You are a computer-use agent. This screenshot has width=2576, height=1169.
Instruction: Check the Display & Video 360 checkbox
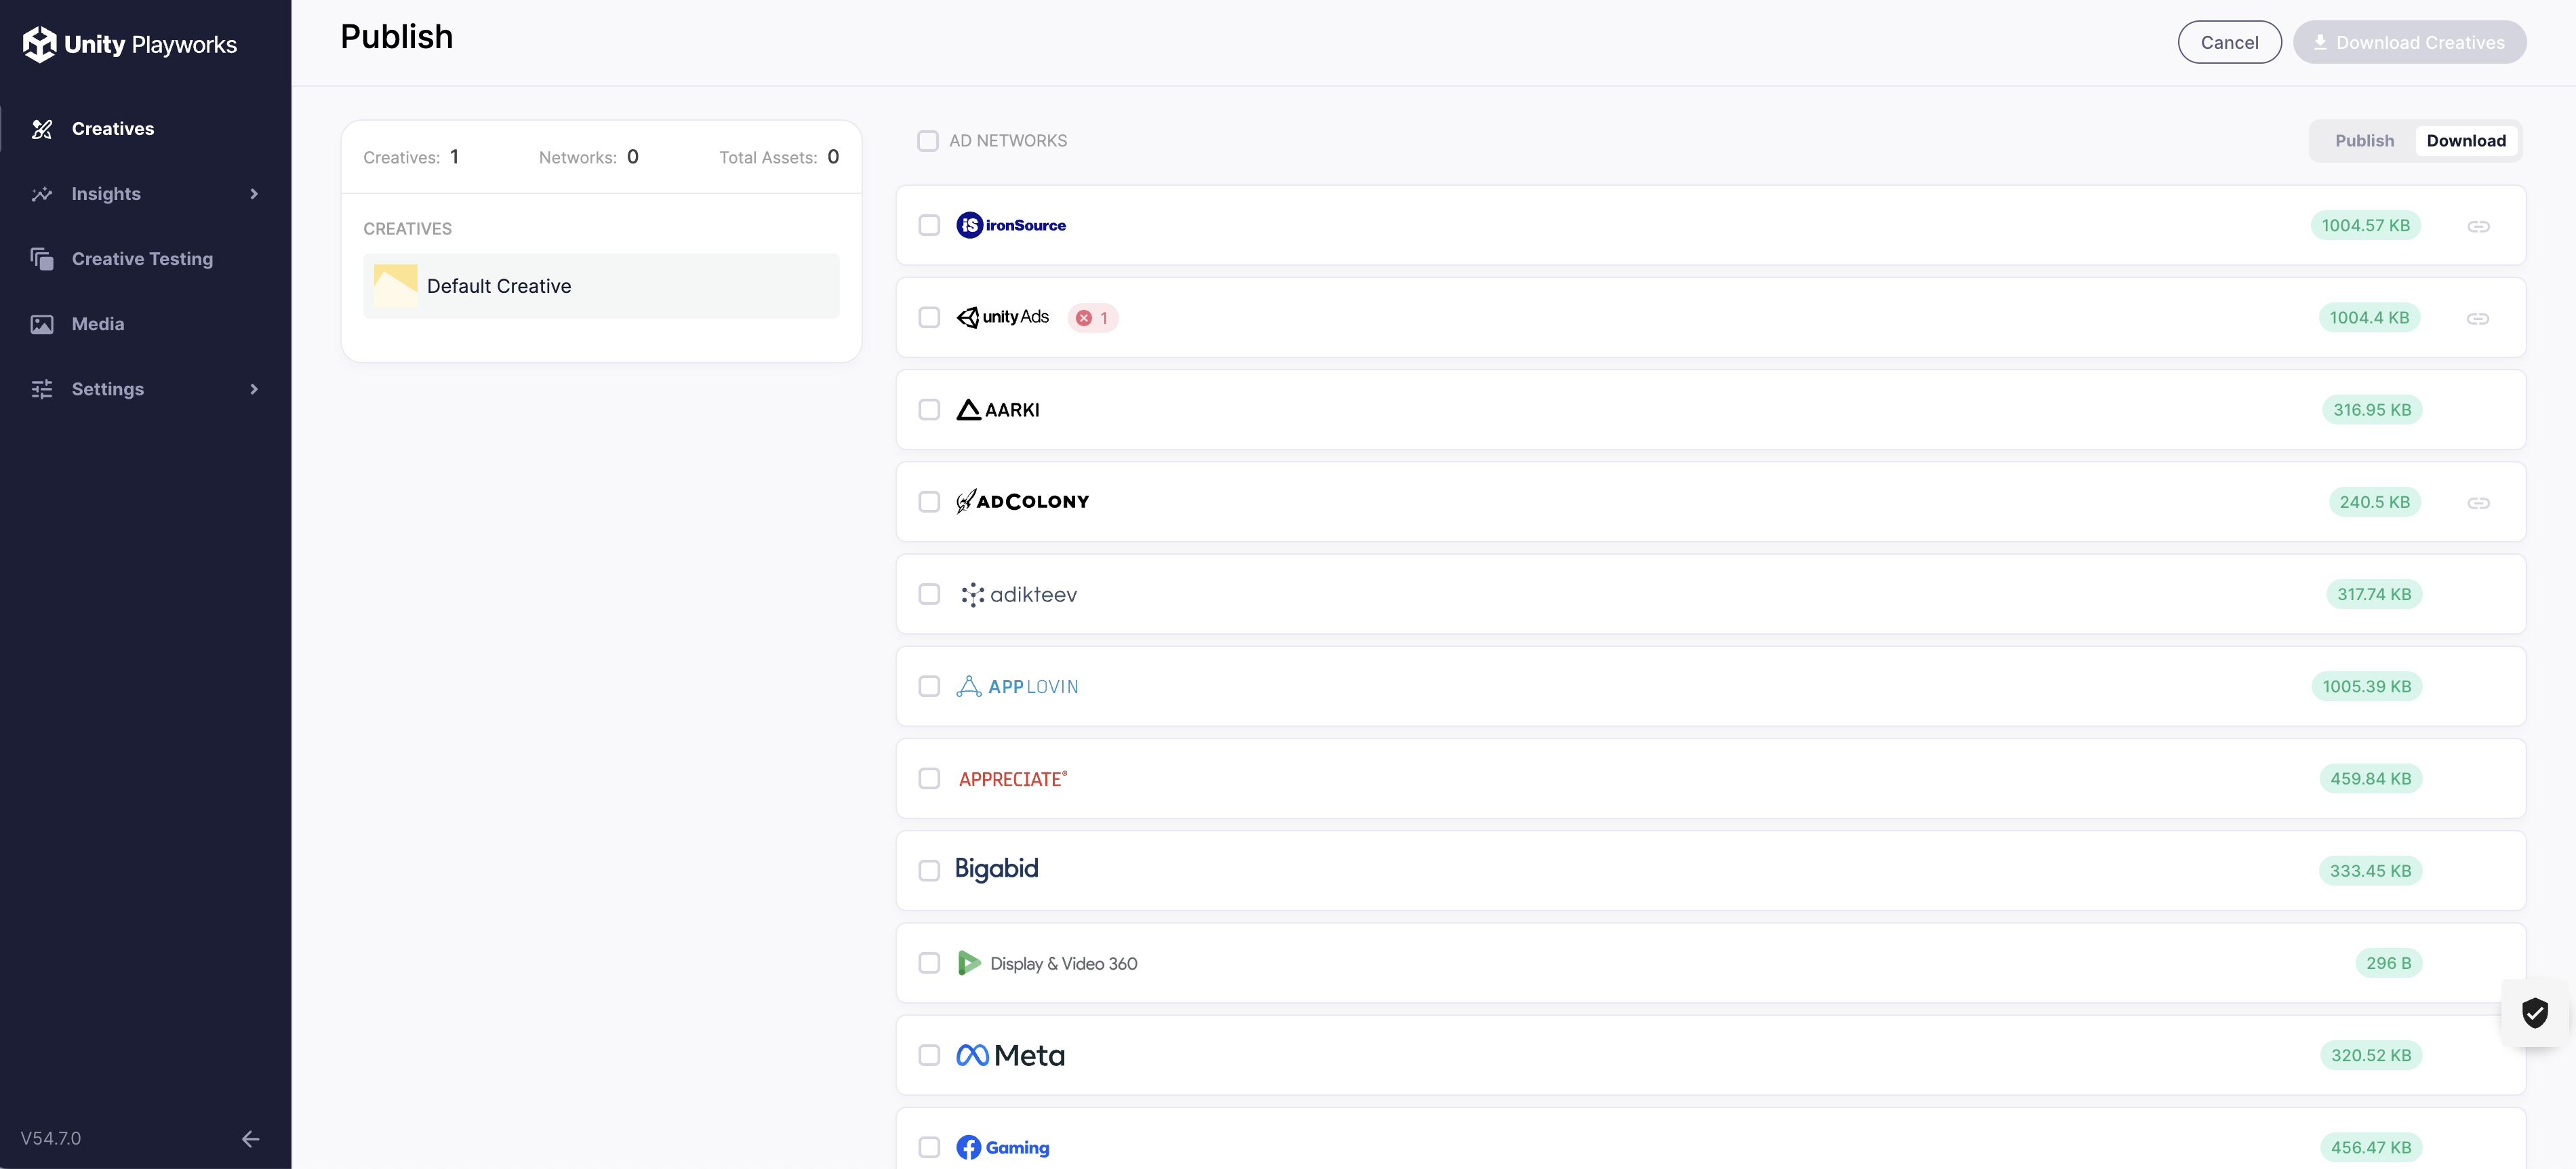929,963
